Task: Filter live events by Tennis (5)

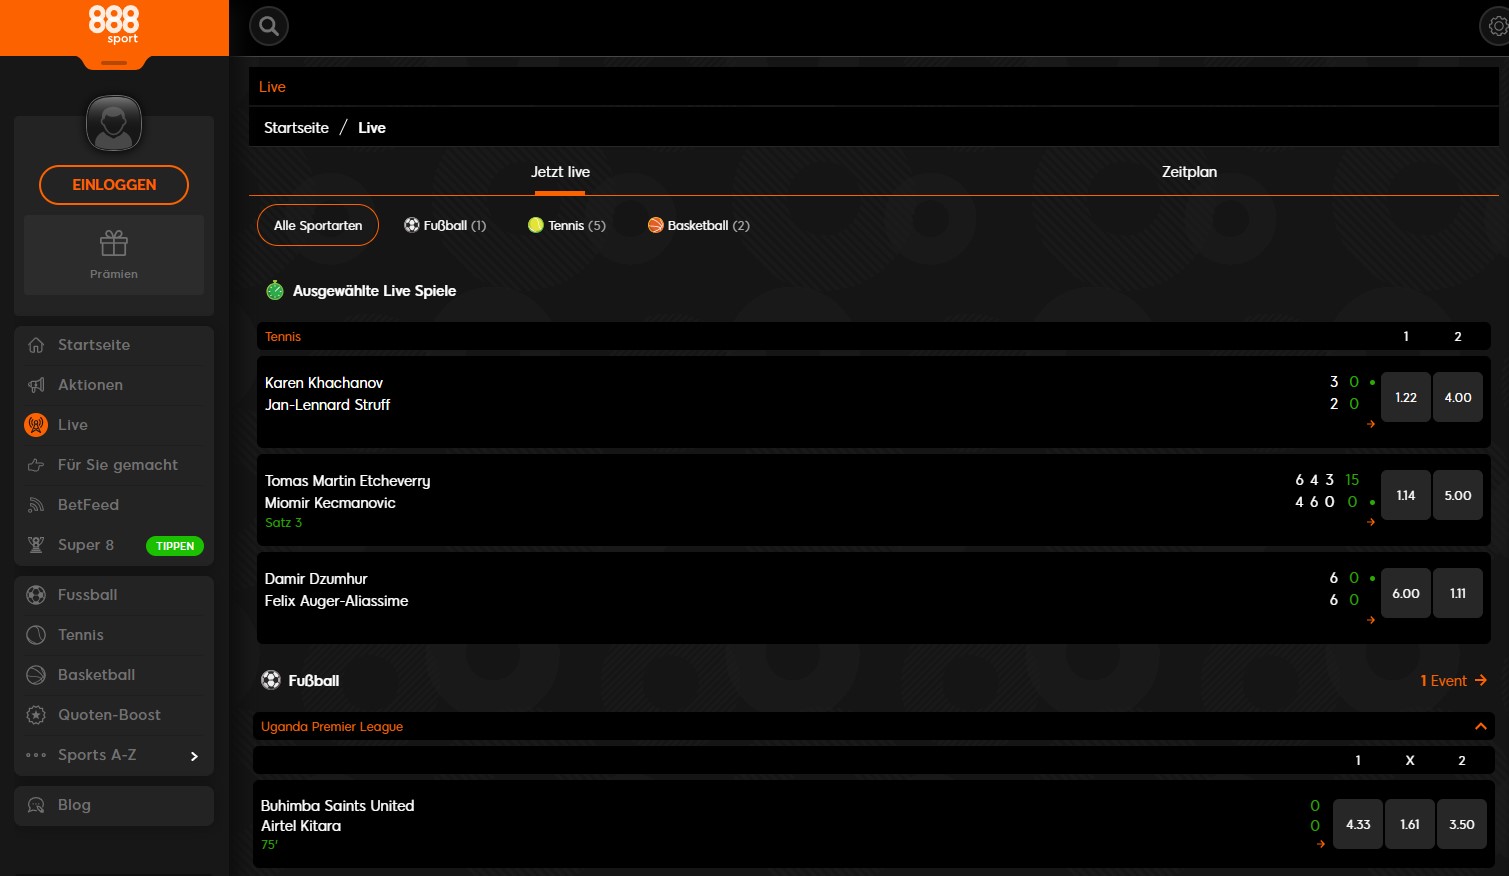Action: pos(567,225)
